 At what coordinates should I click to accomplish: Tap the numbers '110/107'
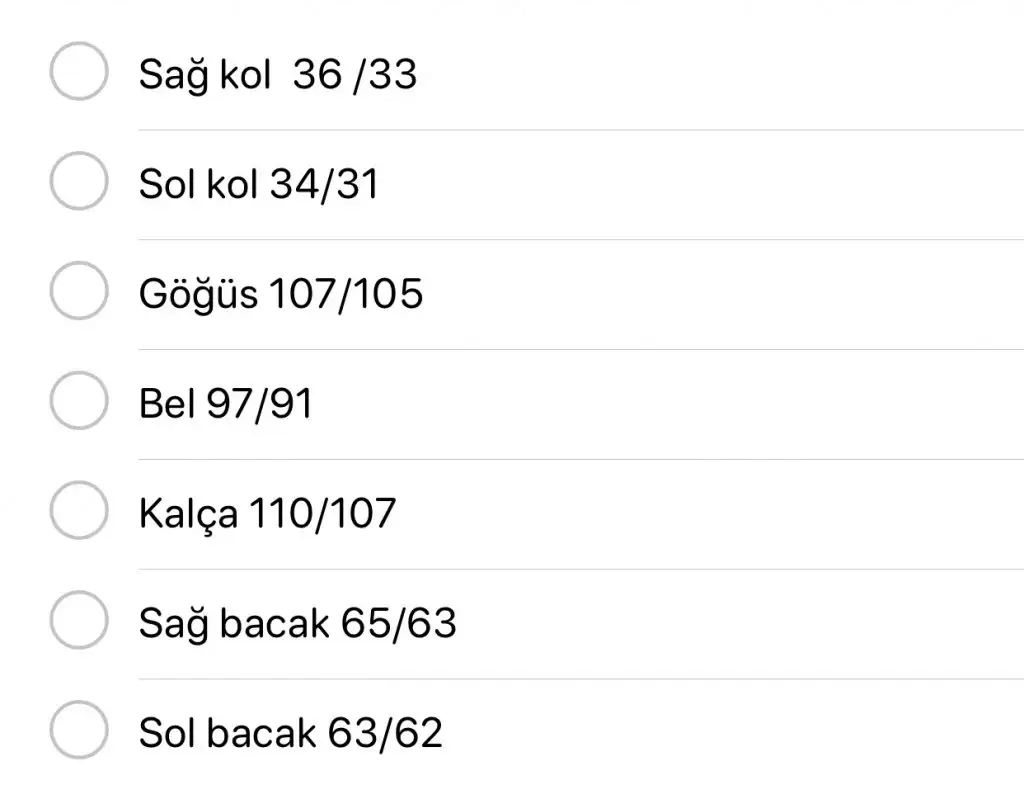click(x=322, y=514)
